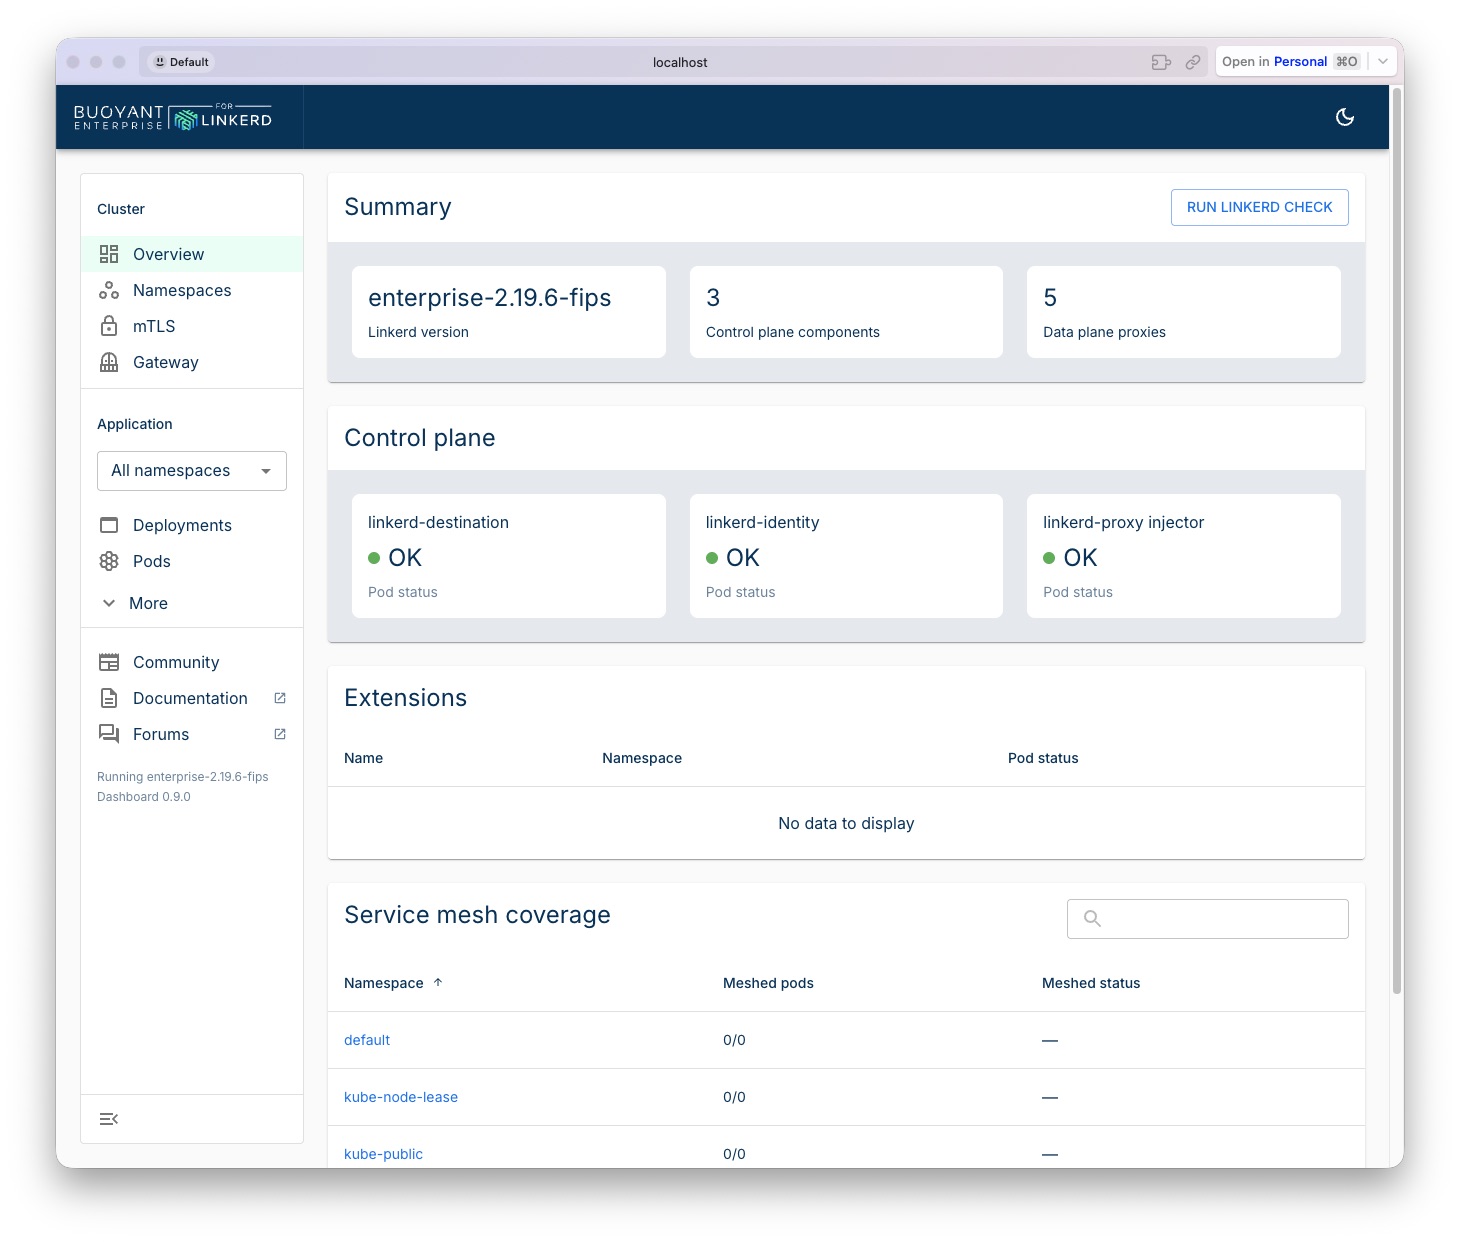Image resolution: width=1460 pixels, height=1242 pixels.
Task: Click the Default profile badge
Action: coord(180,61)
